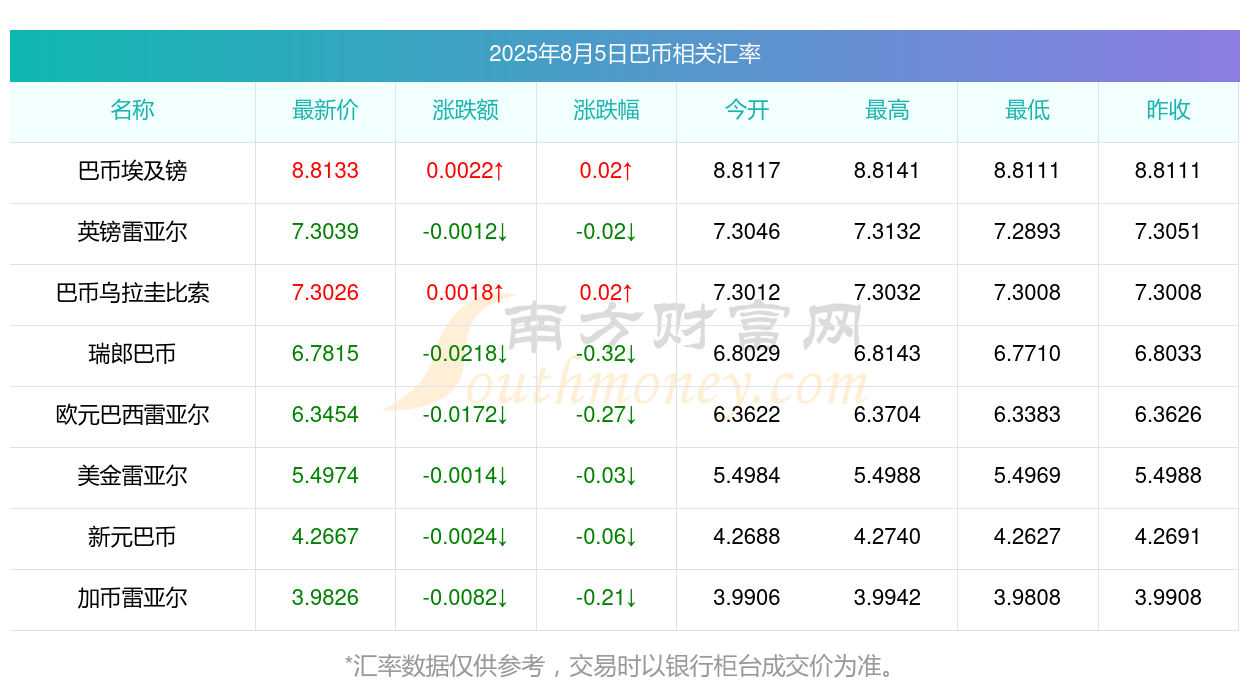Image resolution: width=1250 pixels, height=698 pixels.
Task: Select the 最新价 column header
Action: [x=325, y=110]
